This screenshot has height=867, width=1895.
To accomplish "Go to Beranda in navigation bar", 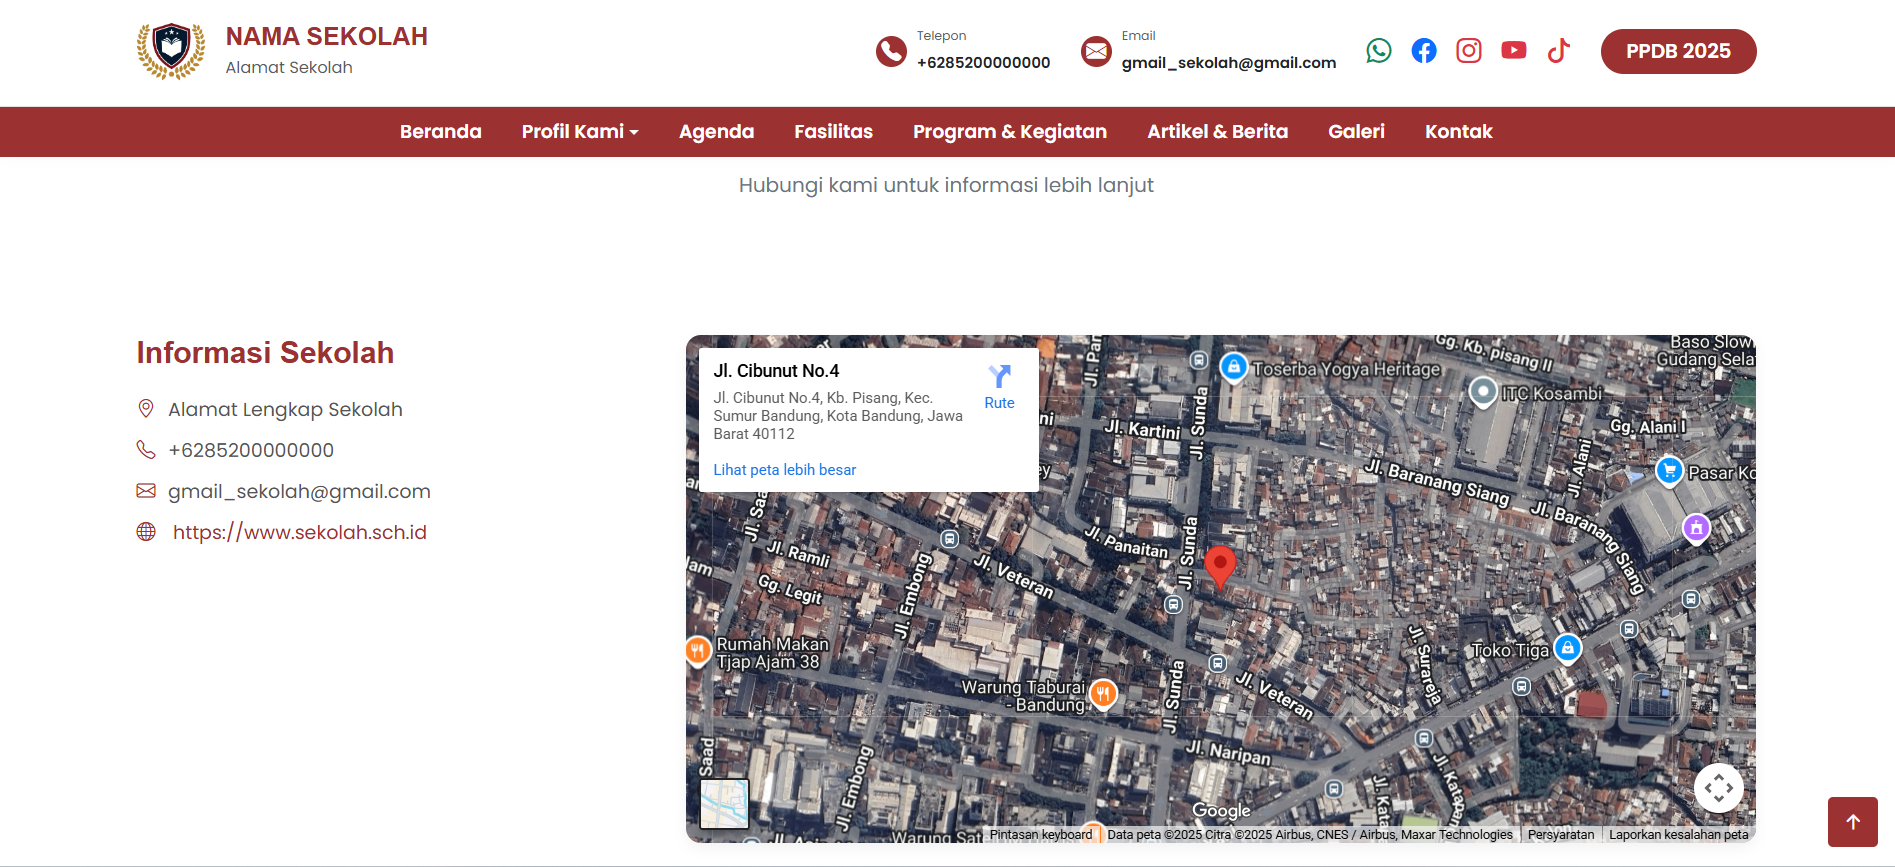I will [440, 132].
